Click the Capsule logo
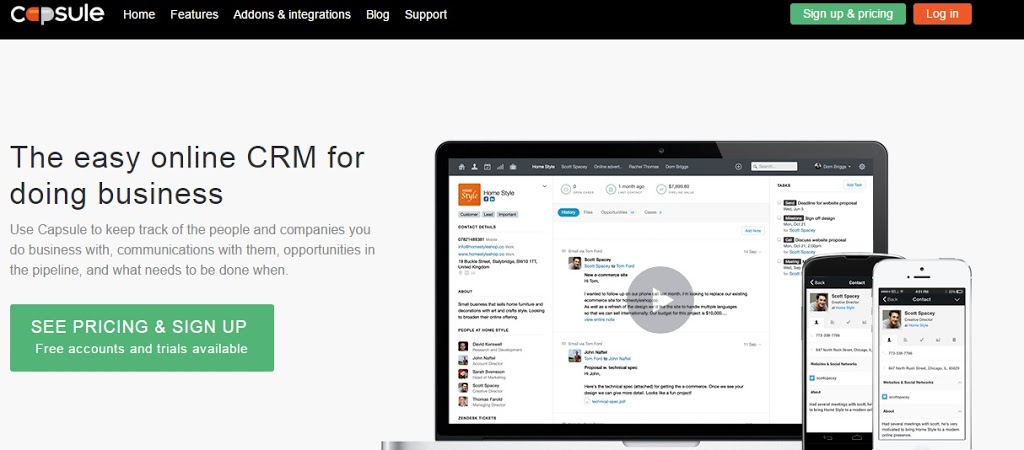The image size is (1024, 450). click(x=57, y=14)
